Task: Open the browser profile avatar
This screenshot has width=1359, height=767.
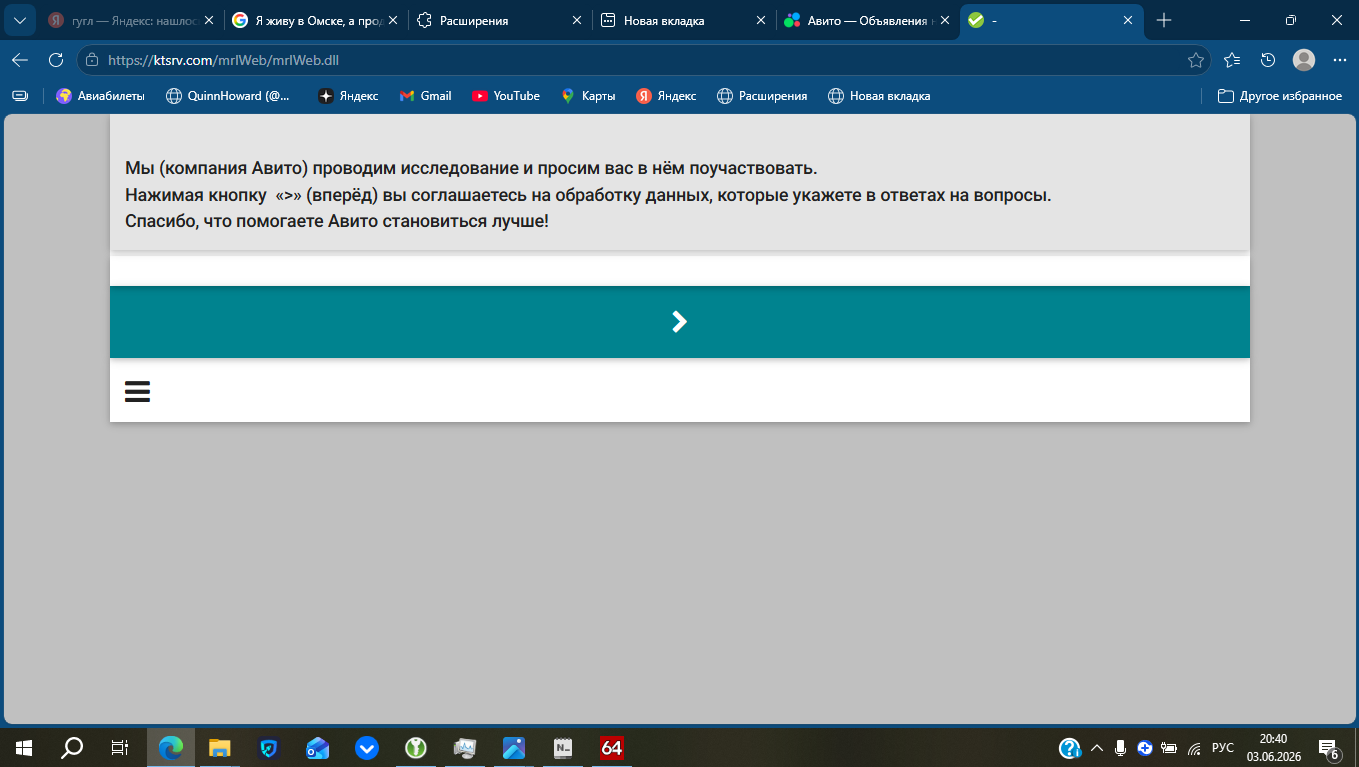Action: (1304, 60)
